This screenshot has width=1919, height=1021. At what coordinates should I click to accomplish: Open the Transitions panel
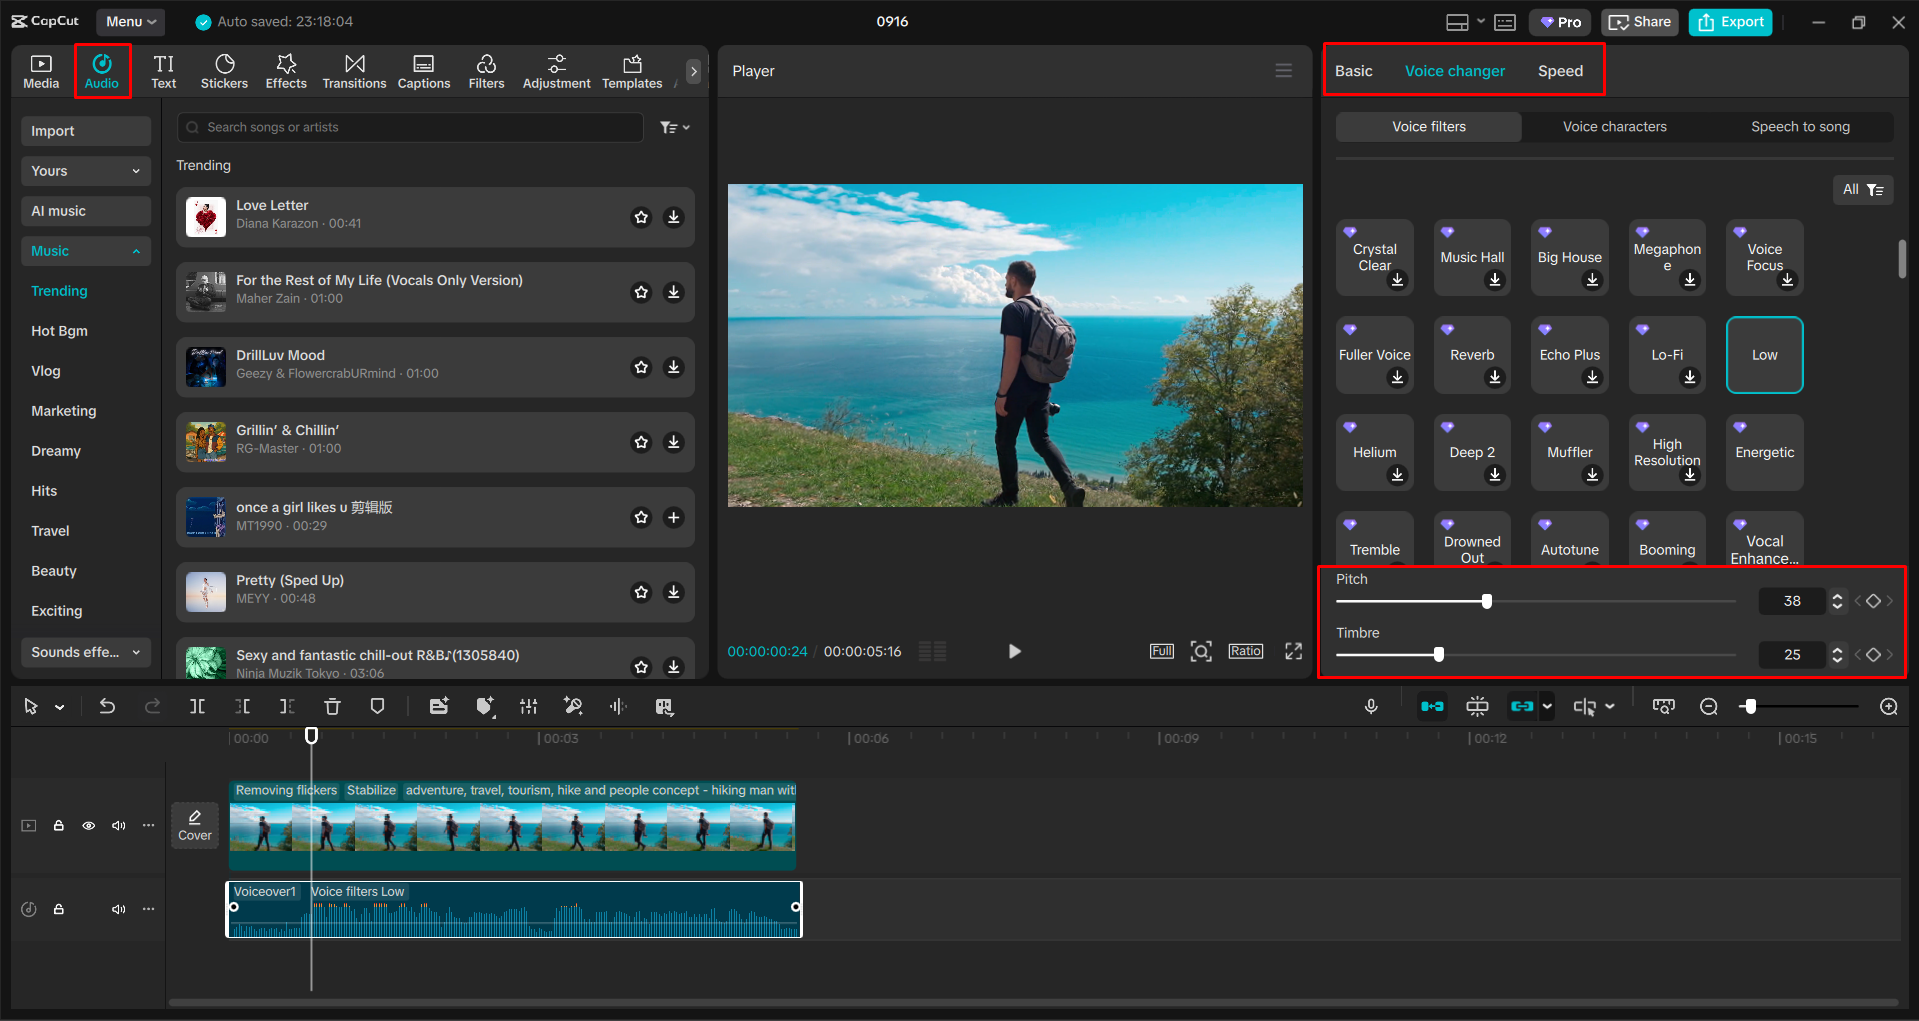(354, 72)
